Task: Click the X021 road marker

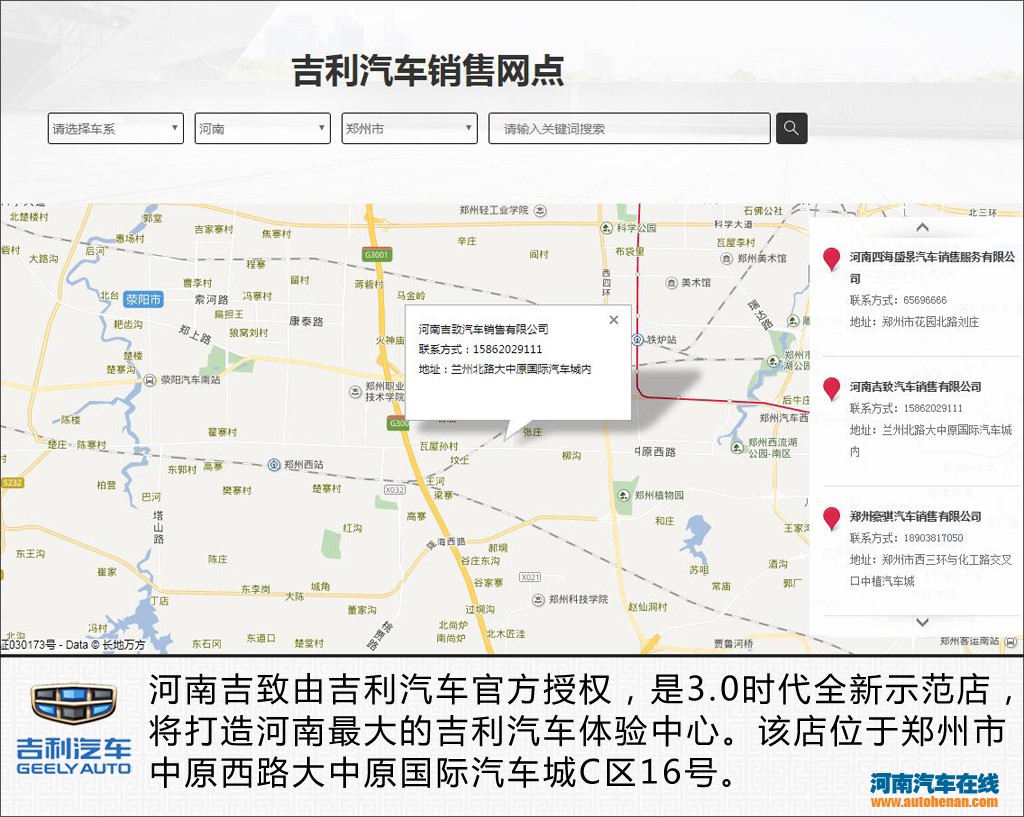Action: pyautogui.click(x=530, y=577)
